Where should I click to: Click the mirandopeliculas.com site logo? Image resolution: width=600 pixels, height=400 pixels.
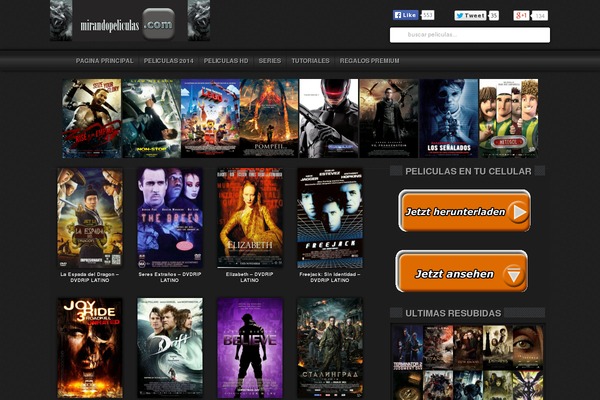[130, 20]
